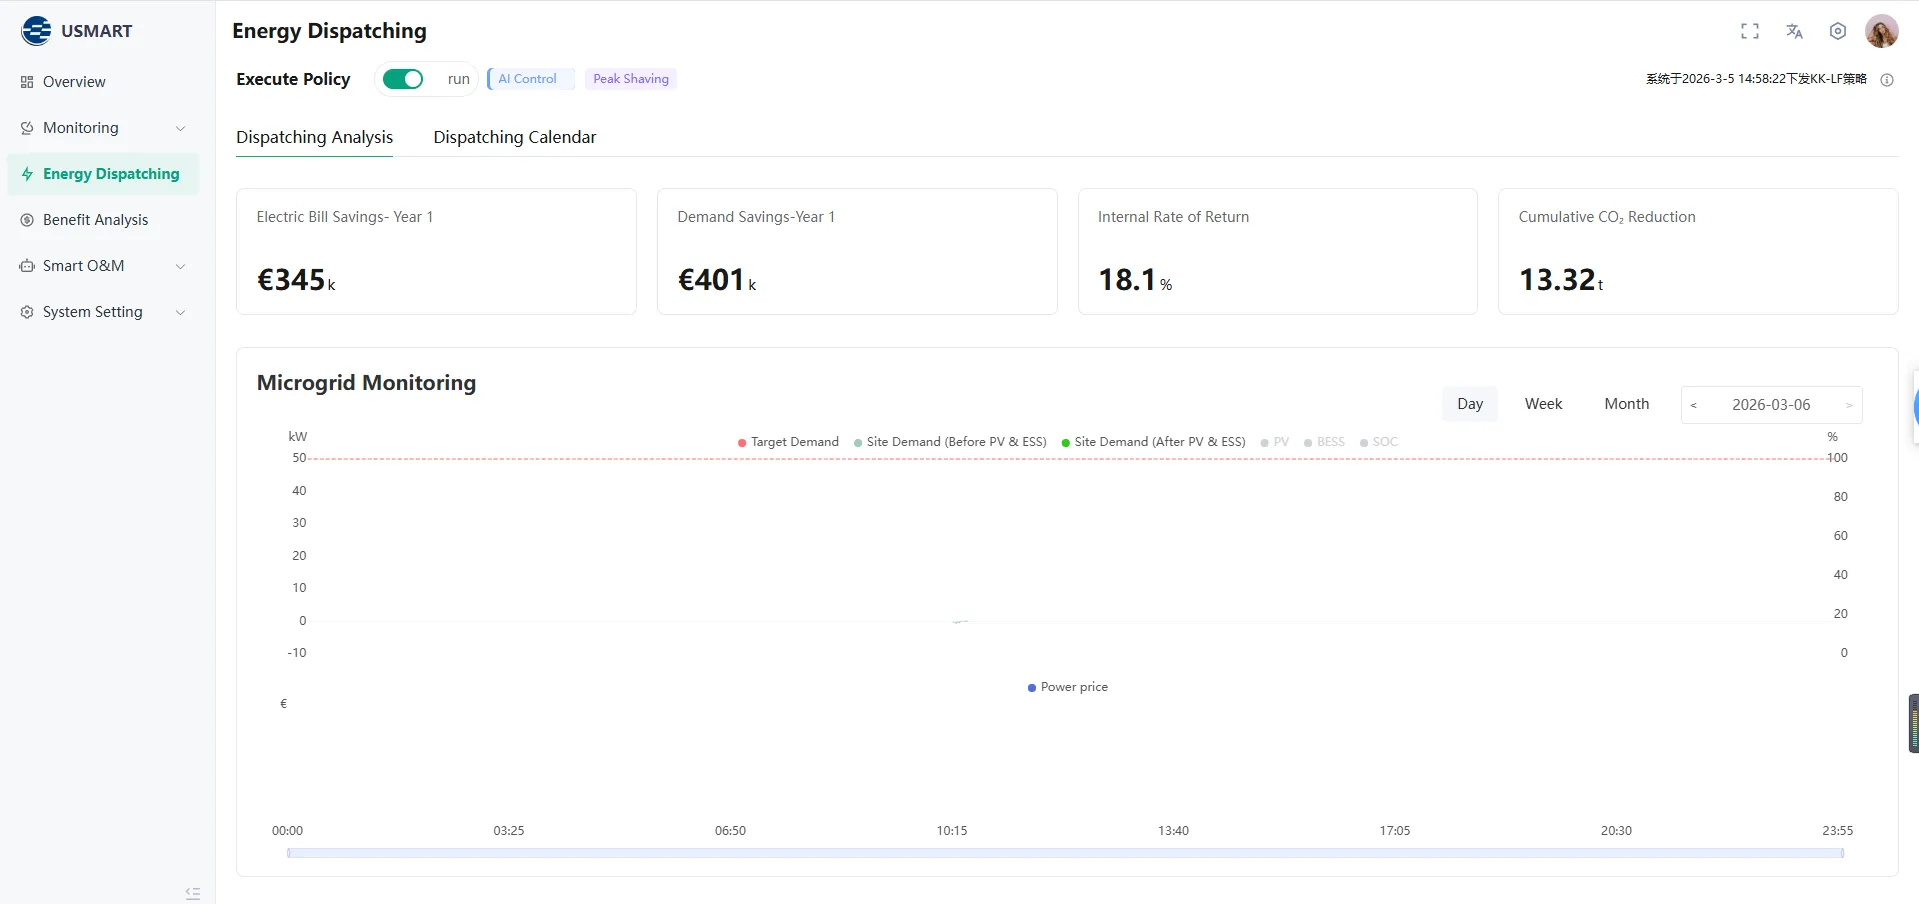Click the chart time range slider bar

point(1064,853)
